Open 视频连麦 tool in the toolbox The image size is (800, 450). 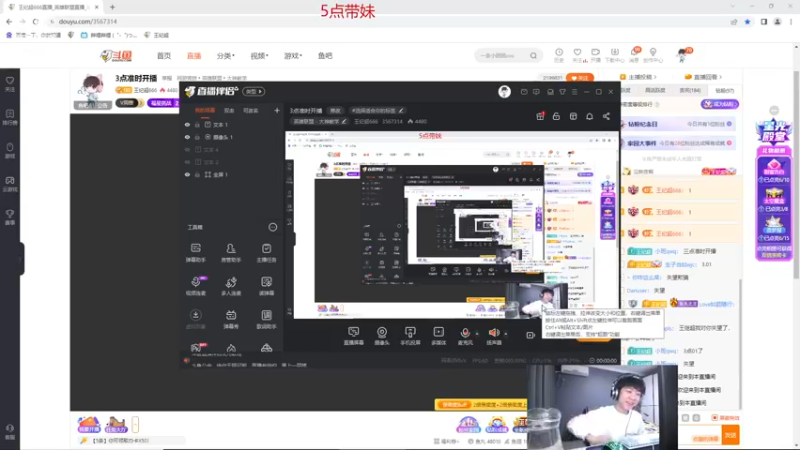point(195,286)
